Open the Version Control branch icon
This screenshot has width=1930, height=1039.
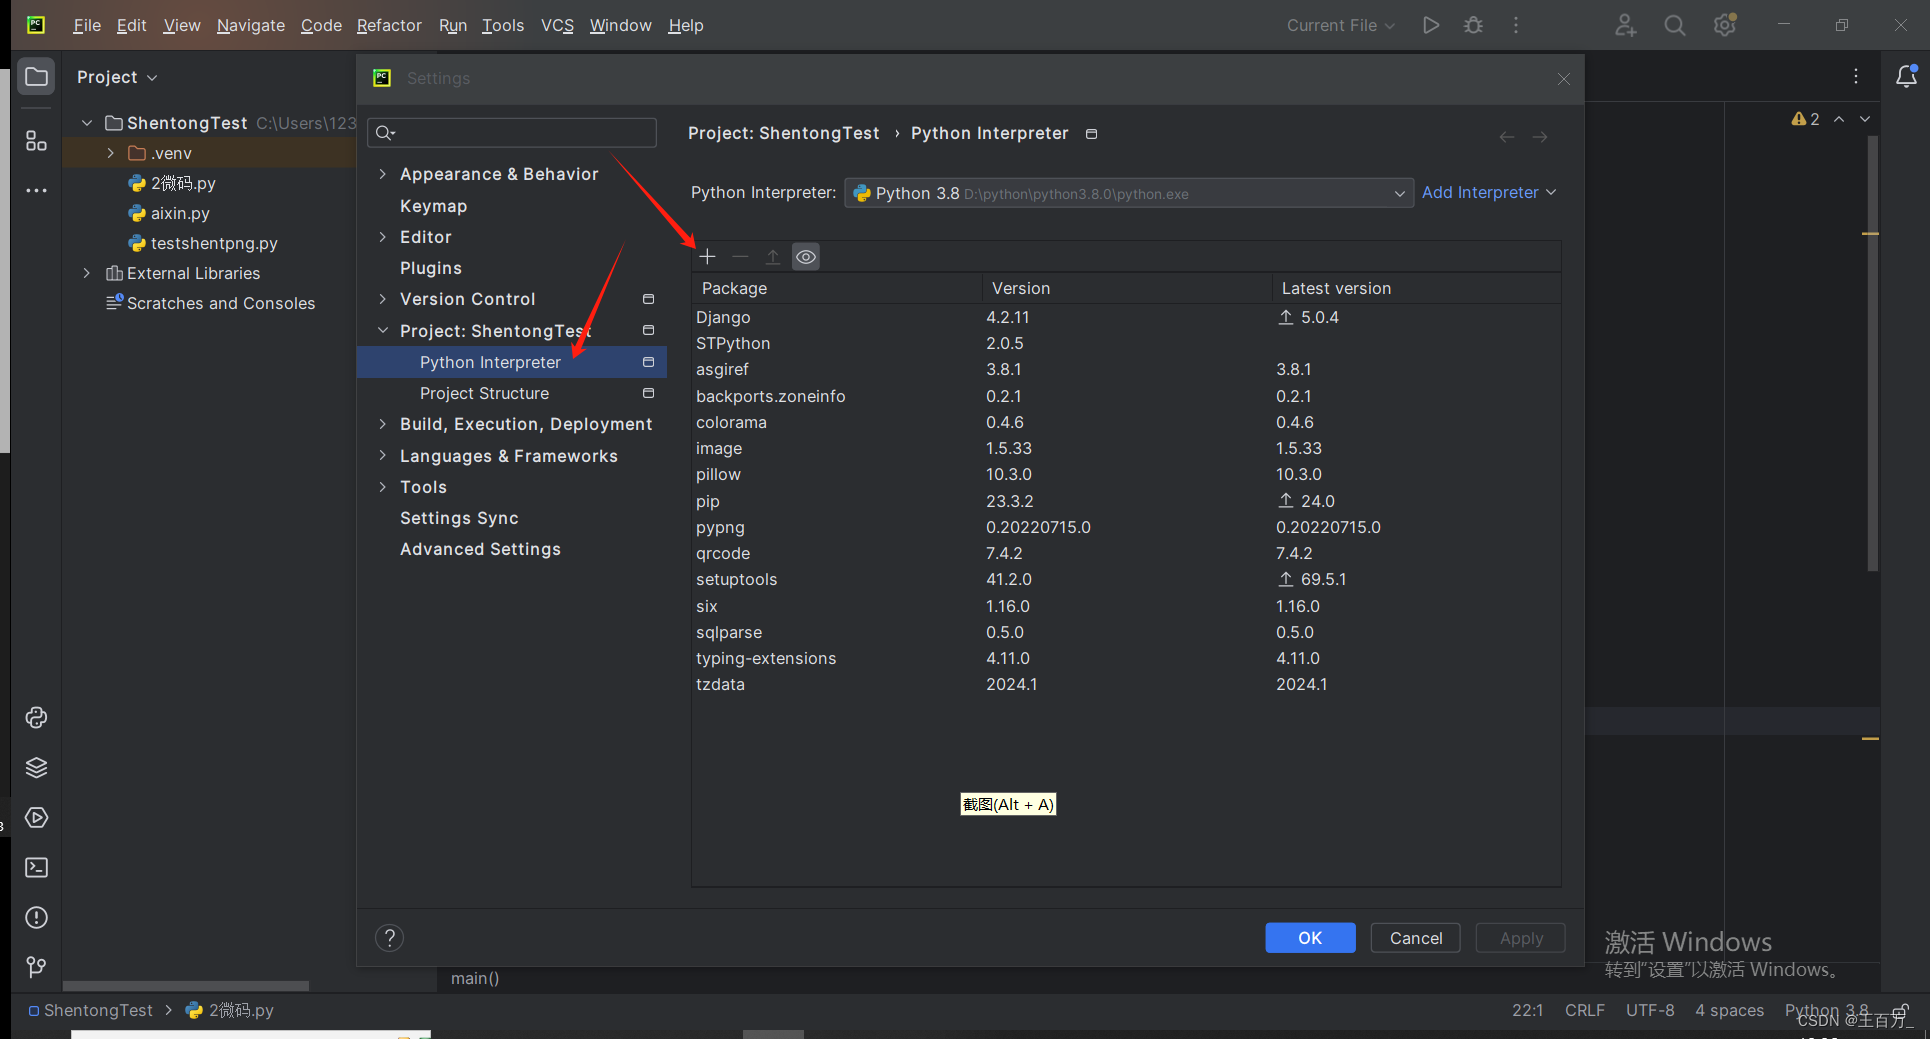click(37, 967)
